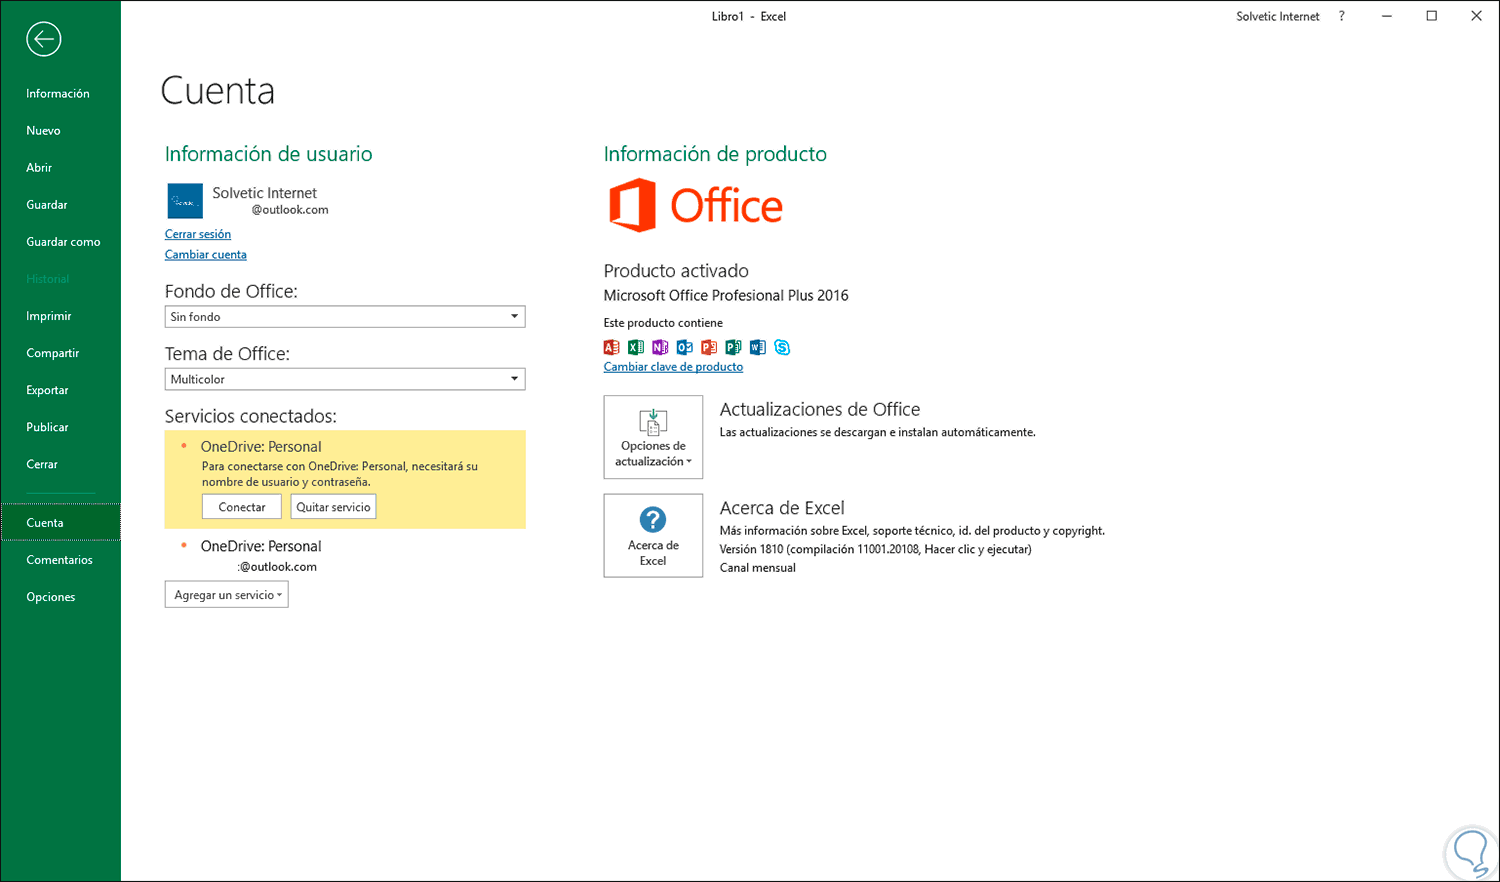Screen dimensions: 1500x882
Task: Click the PowerPoint product icon
Action: point(709,347)
